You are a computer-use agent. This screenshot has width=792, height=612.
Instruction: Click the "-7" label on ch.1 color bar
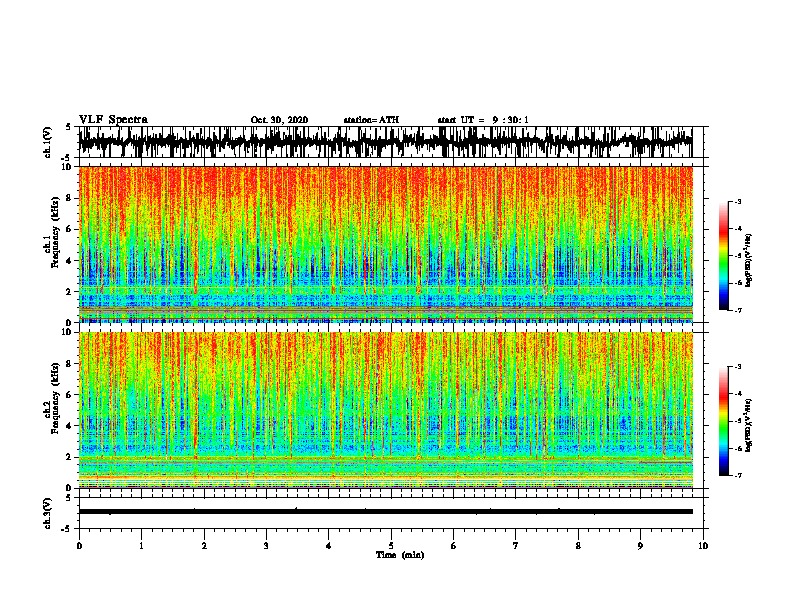pyautogui.click(x=737, y=310)
